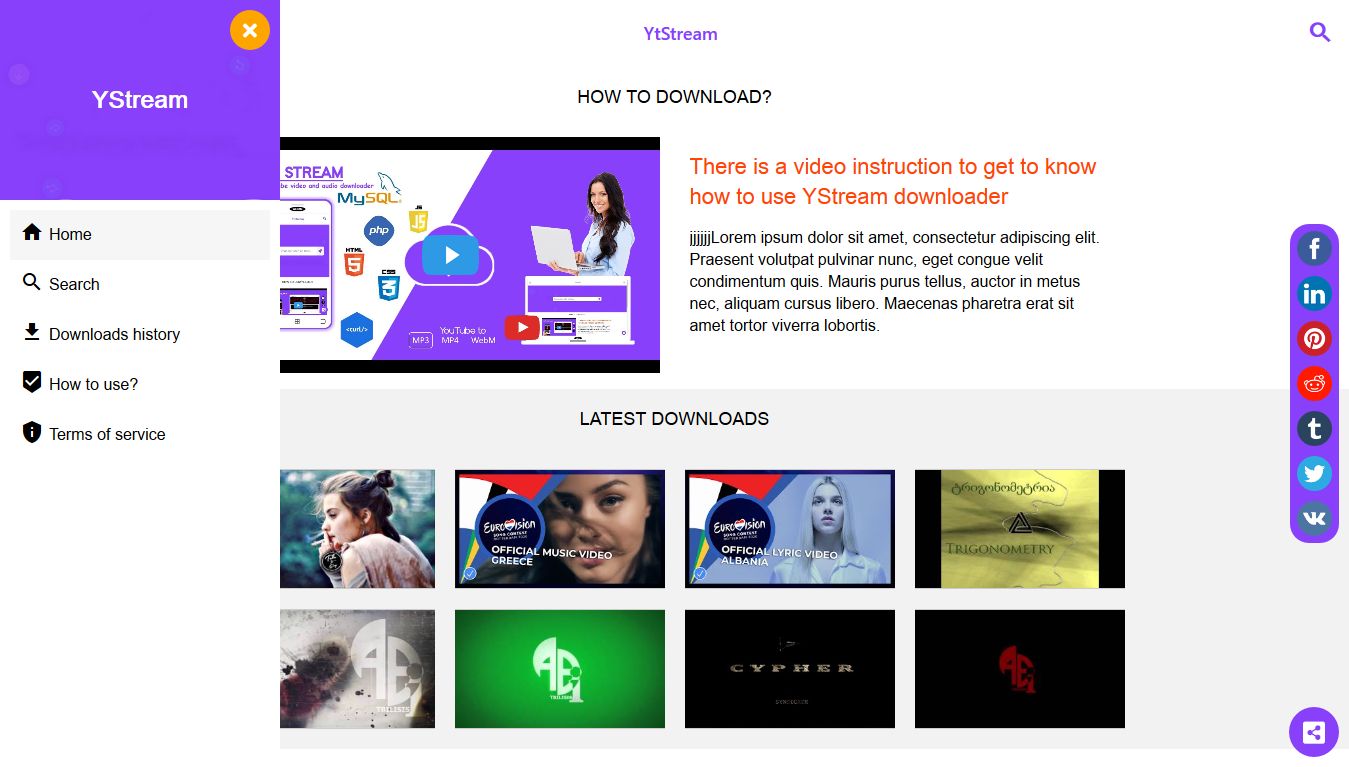
Task: Click the YStream sidebar logo text
Action: pos(140,100)
